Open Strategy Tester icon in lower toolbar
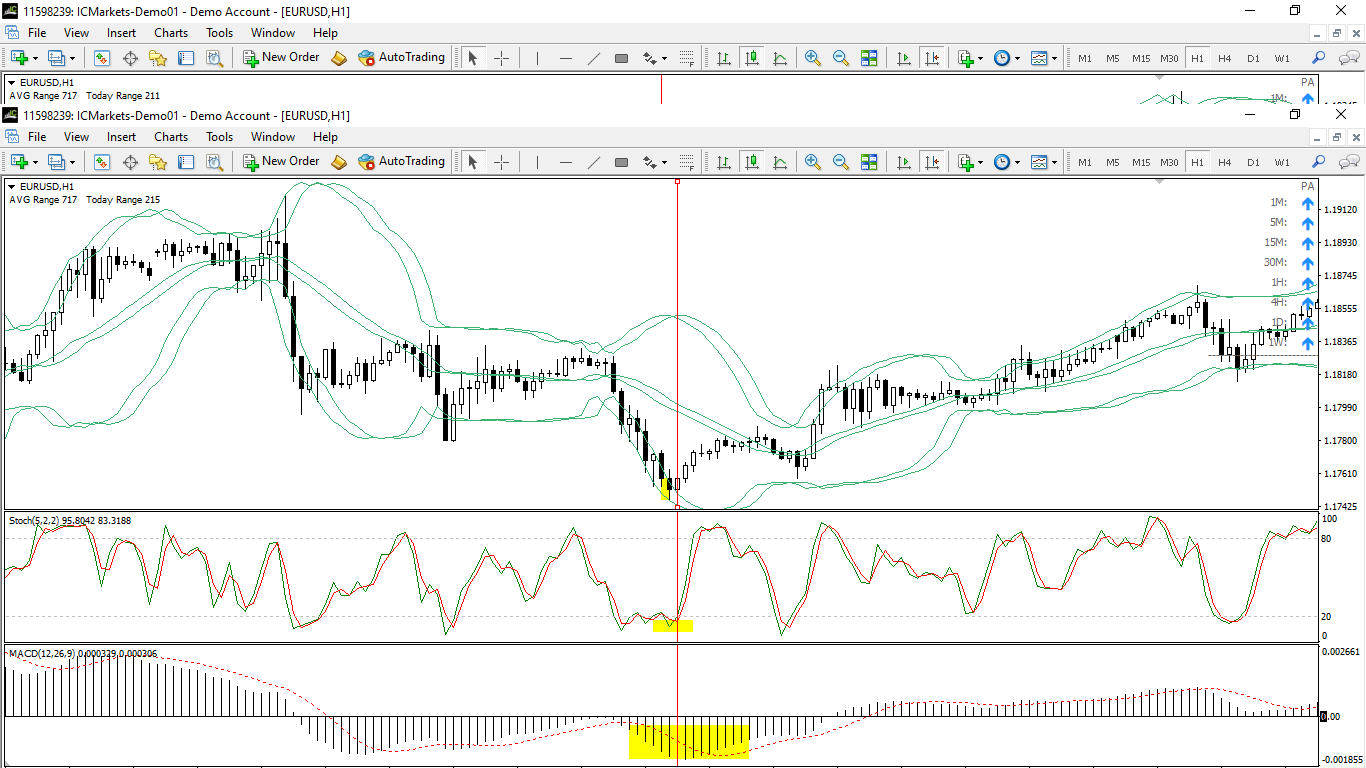Image resolution: width=1366 pixels, height=768 pixels. point(214,162)
